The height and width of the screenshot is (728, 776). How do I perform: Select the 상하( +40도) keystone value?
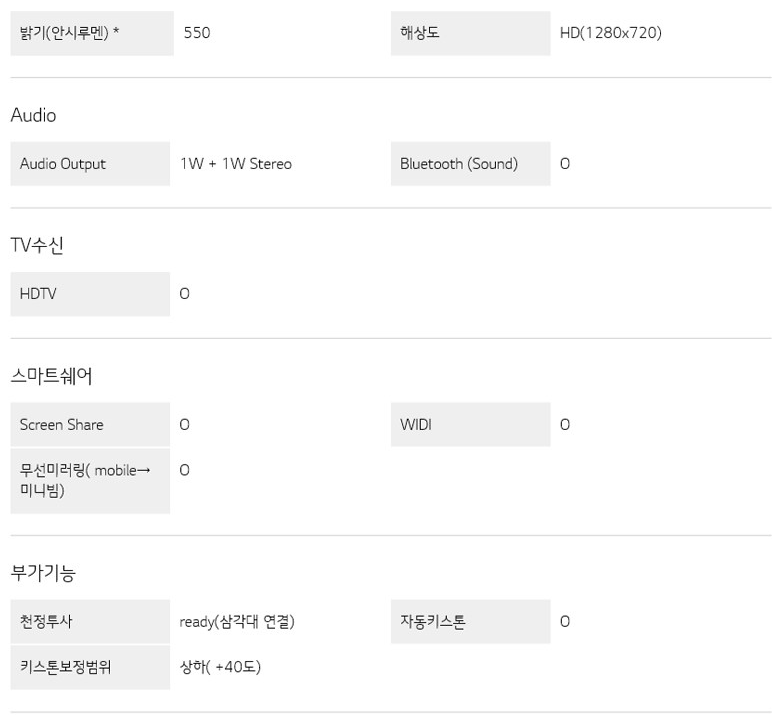point(220,667)
